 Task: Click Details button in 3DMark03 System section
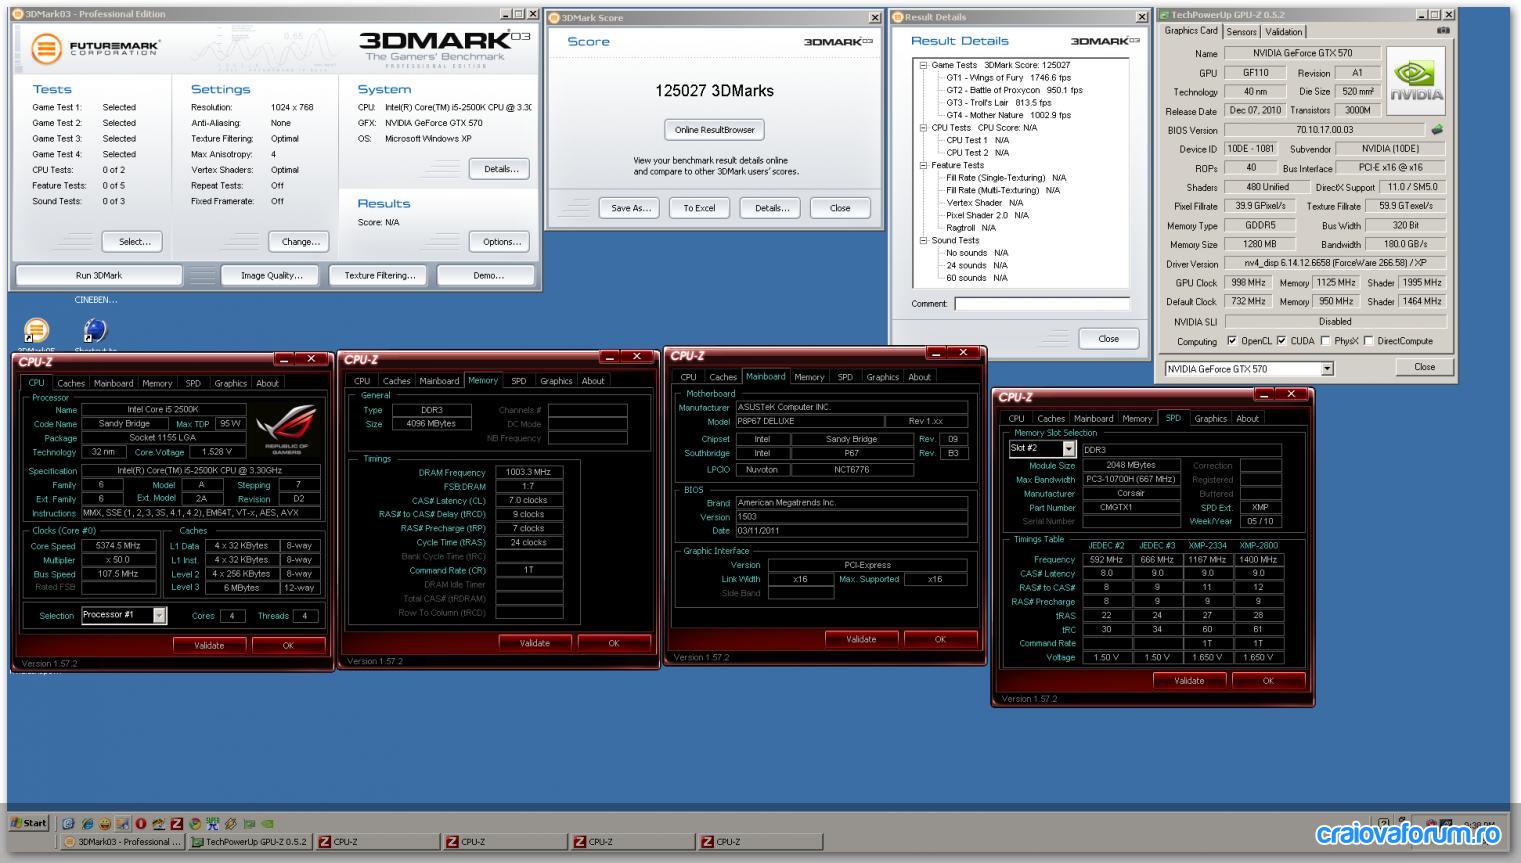point(501,169)
